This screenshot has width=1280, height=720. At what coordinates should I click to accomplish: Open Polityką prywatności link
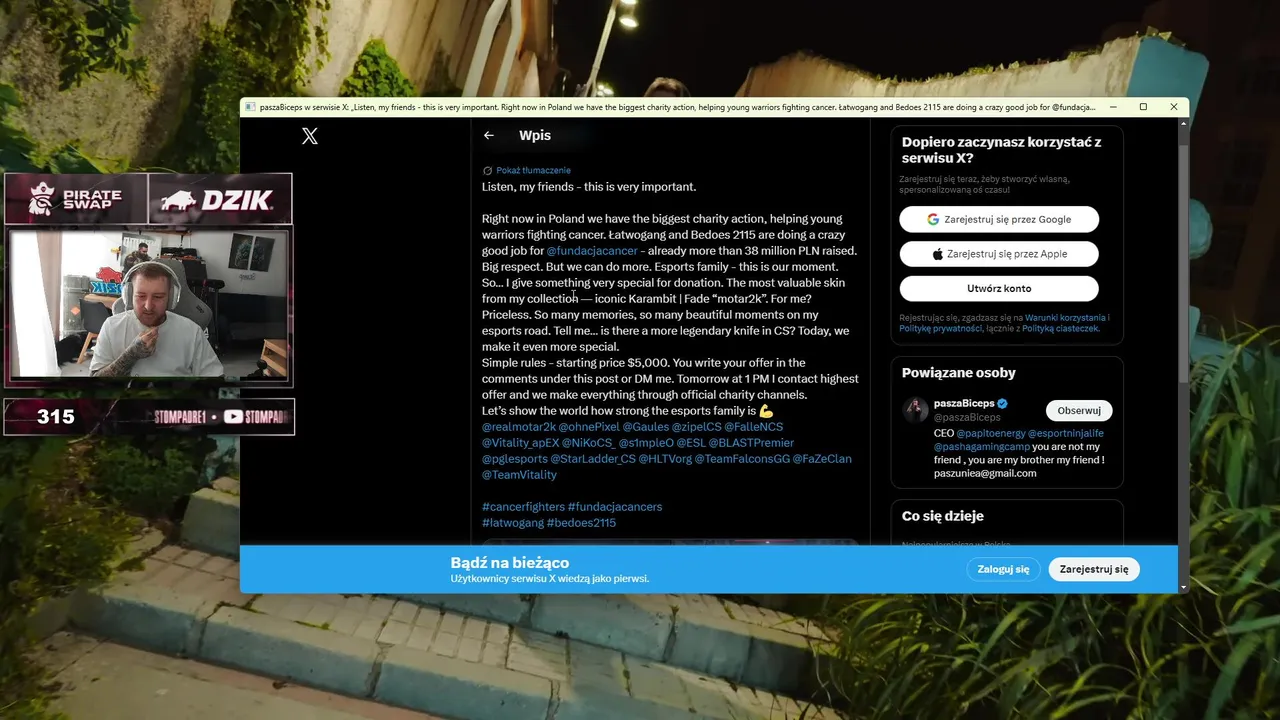[x=938, y=328]
